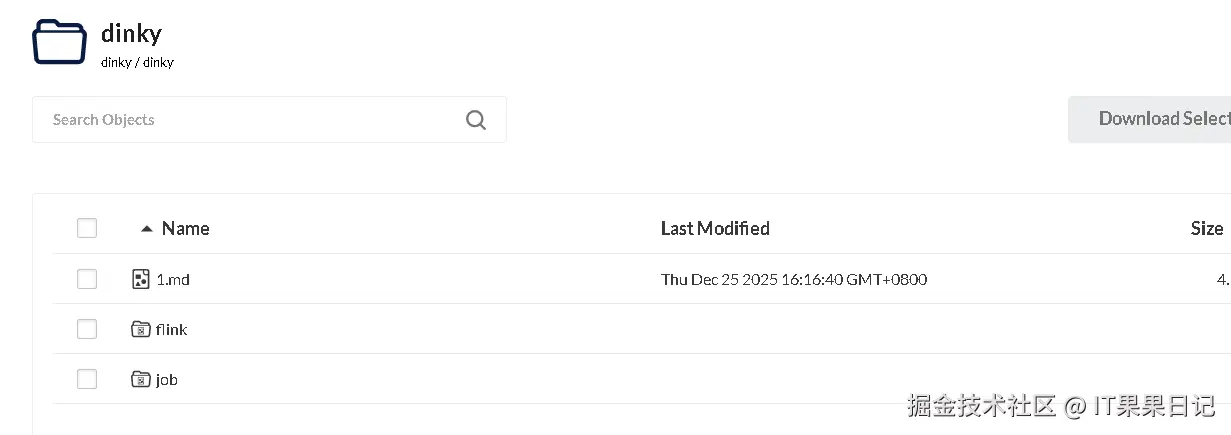This screenshot has width=1231, height=435.
Task: Sort objects by Size column
Action: [1206, 229]
